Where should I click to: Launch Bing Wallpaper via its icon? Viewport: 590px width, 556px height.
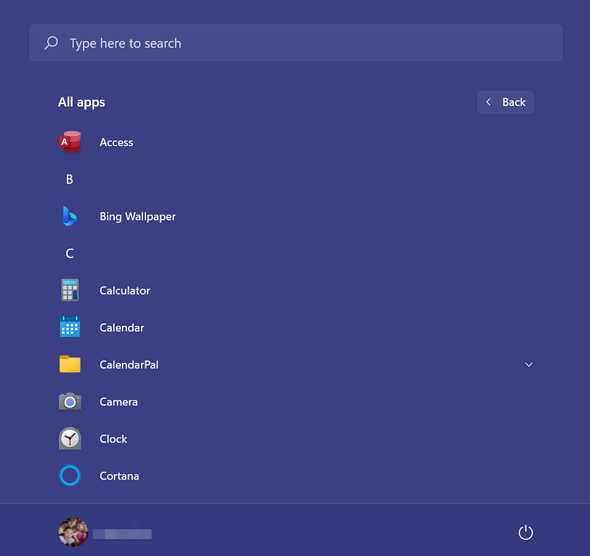click(x=70, y=216)
